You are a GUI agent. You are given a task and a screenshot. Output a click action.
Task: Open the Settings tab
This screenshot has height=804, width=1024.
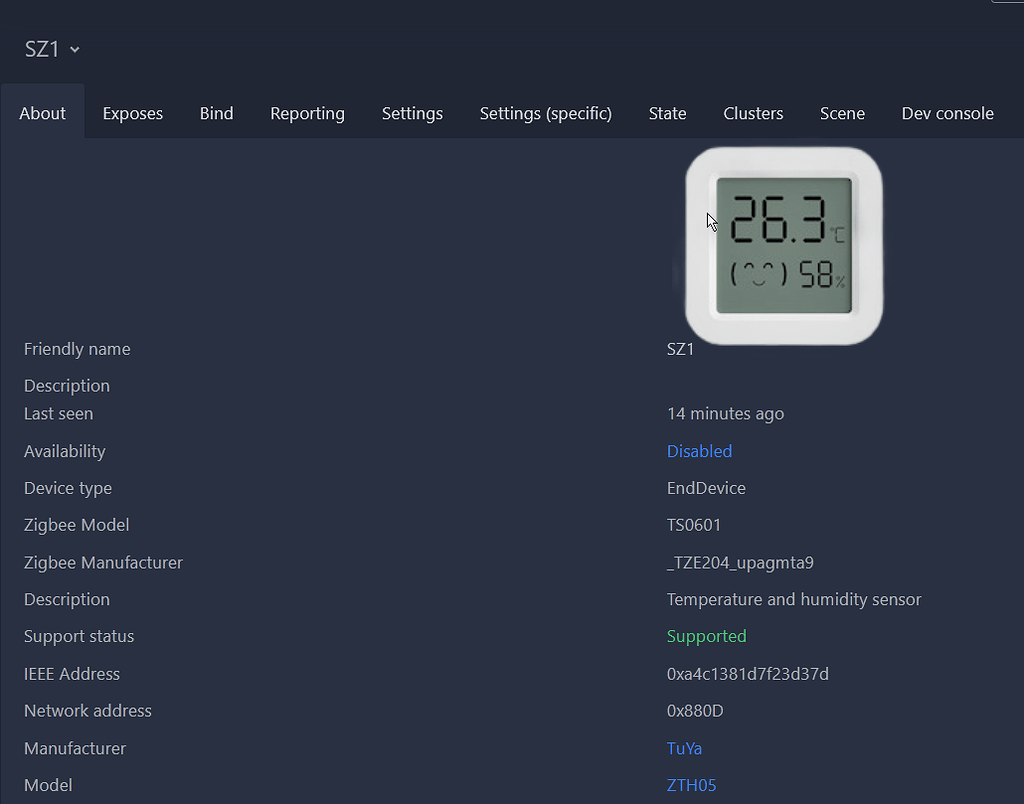pyautogui.click(x=412, y=113)
